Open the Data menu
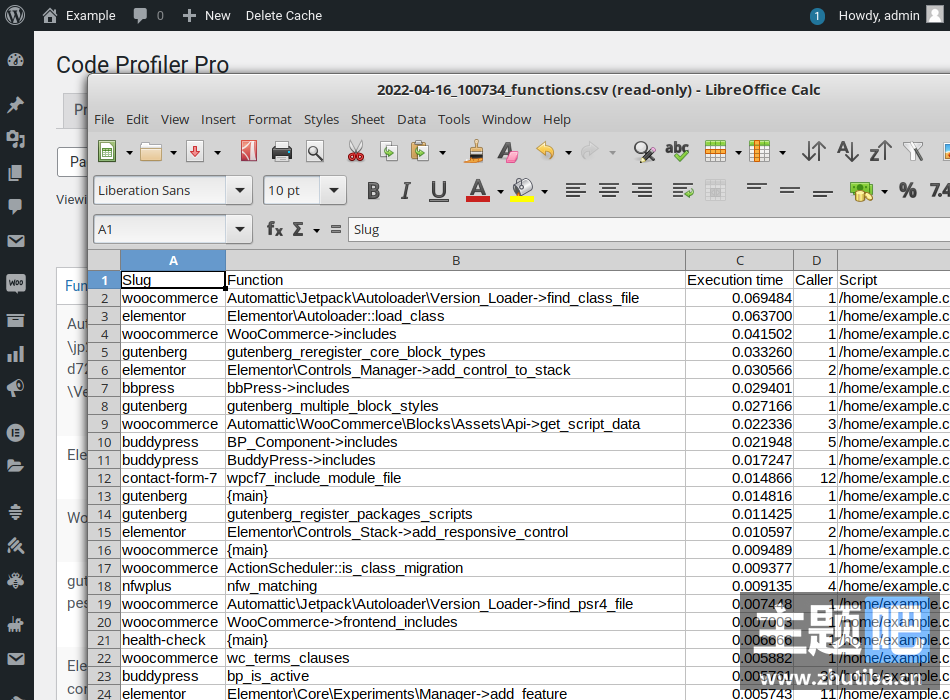Viewport: 950px width, 700px height. click(x=411, y=119)
